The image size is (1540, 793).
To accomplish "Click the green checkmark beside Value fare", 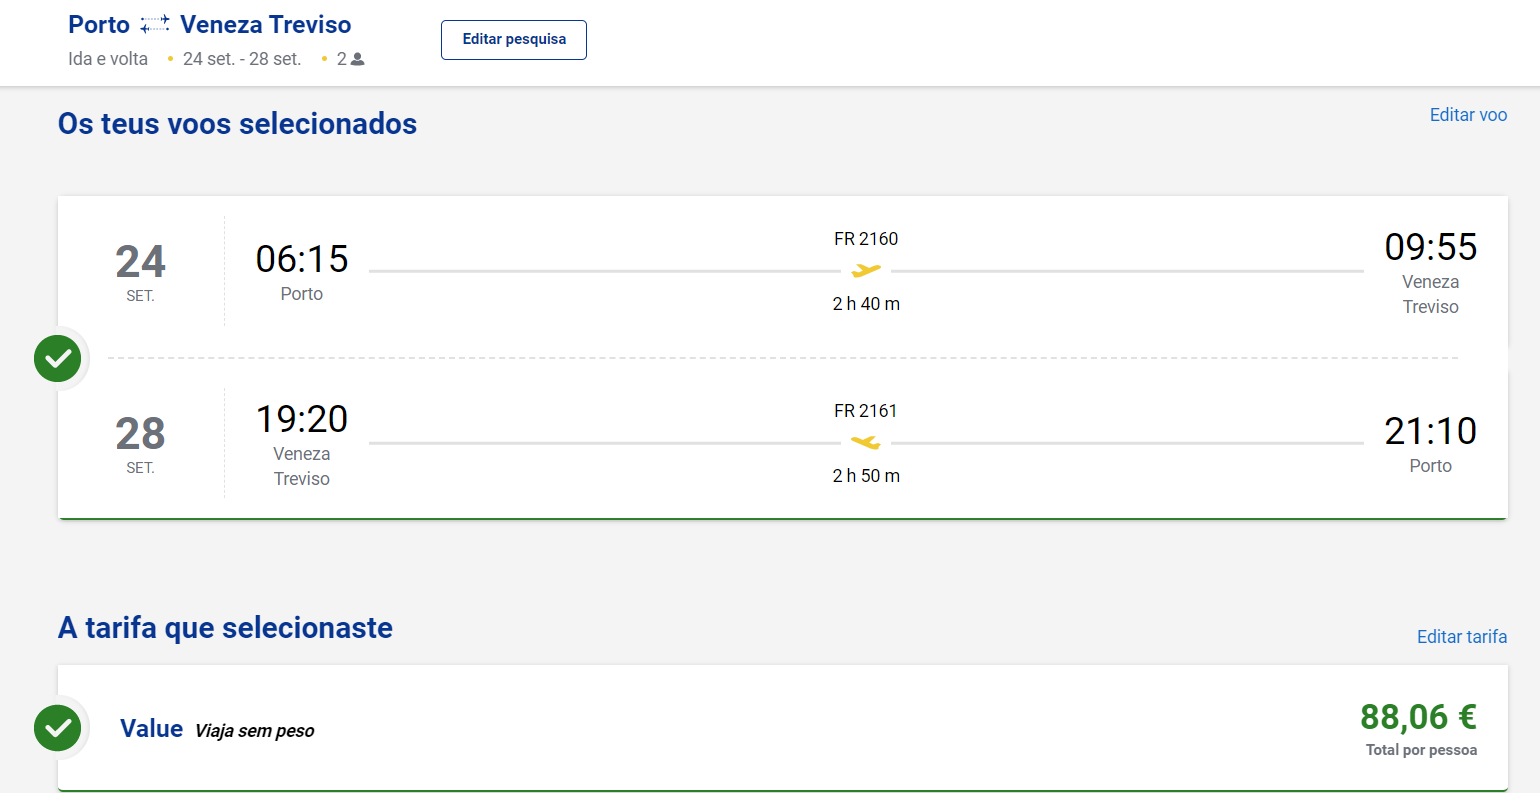I will tap(58, 727).
